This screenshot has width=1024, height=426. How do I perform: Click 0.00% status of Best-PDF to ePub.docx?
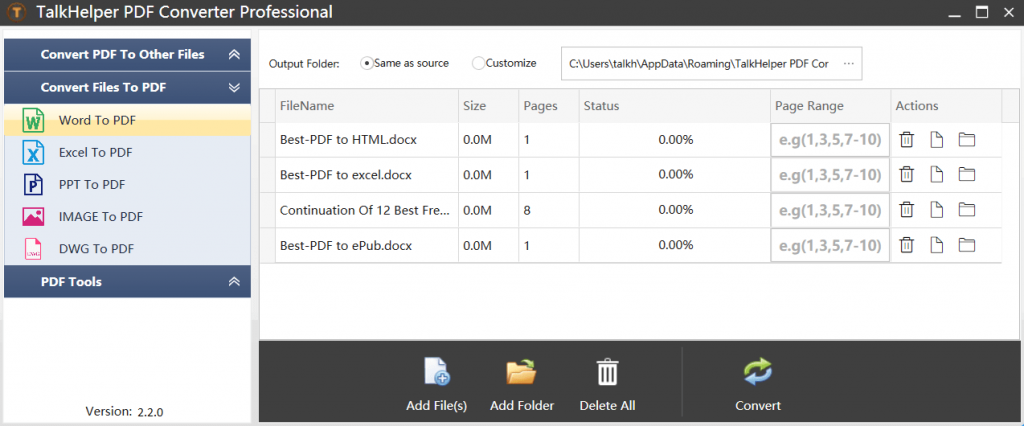click(x=675, y=245)
